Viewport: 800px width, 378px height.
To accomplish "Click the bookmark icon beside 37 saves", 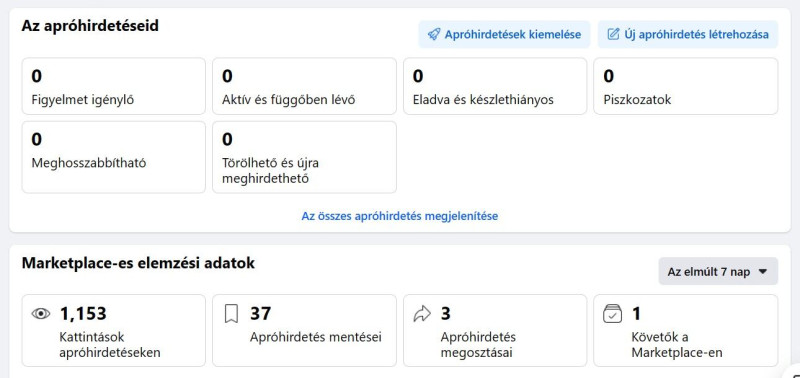I will click(231, 314).
